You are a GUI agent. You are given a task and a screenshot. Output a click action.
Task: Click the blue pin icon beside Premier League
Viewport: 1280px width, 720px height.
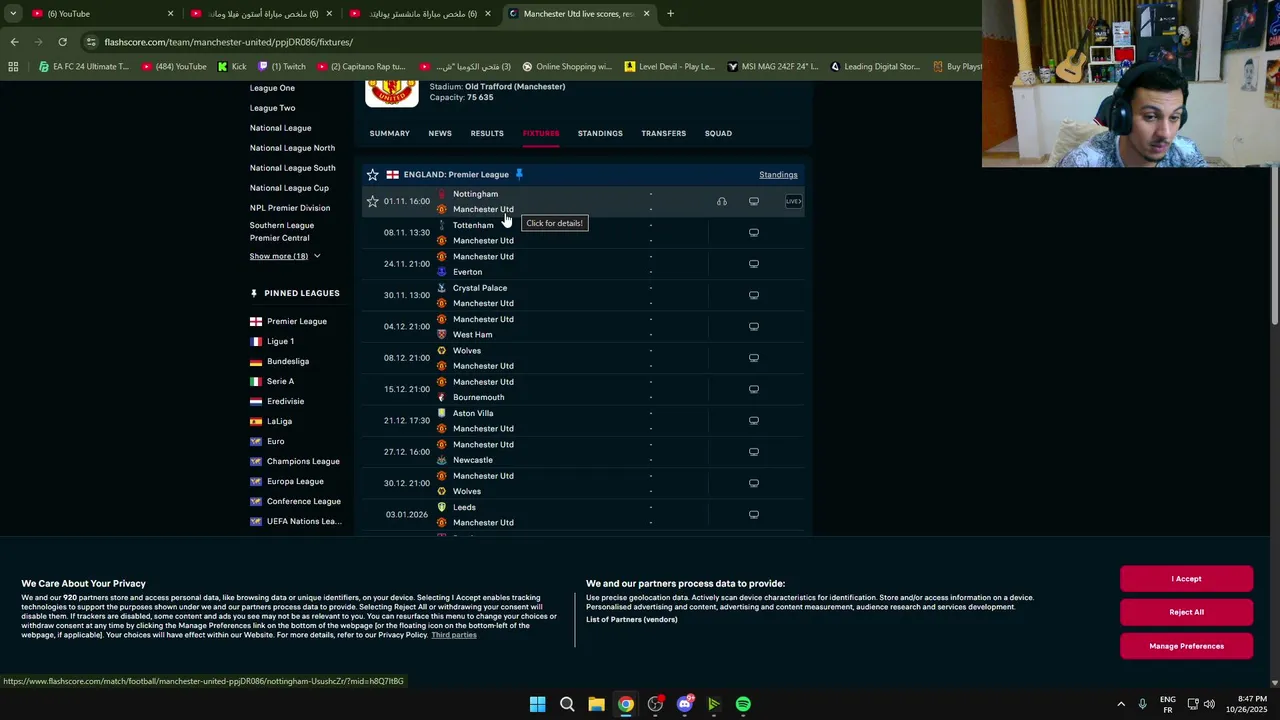point(519,174)
